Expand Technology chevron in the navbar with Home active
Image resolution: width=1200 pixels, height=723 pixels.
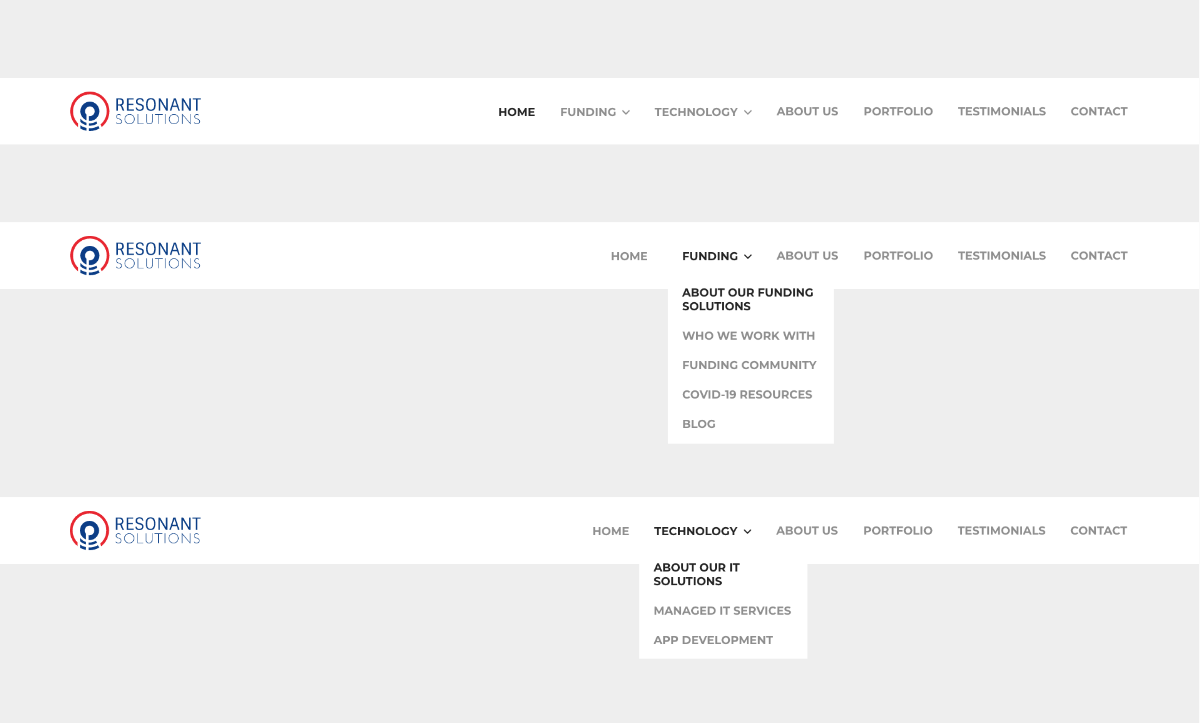(x=748, y=112)
